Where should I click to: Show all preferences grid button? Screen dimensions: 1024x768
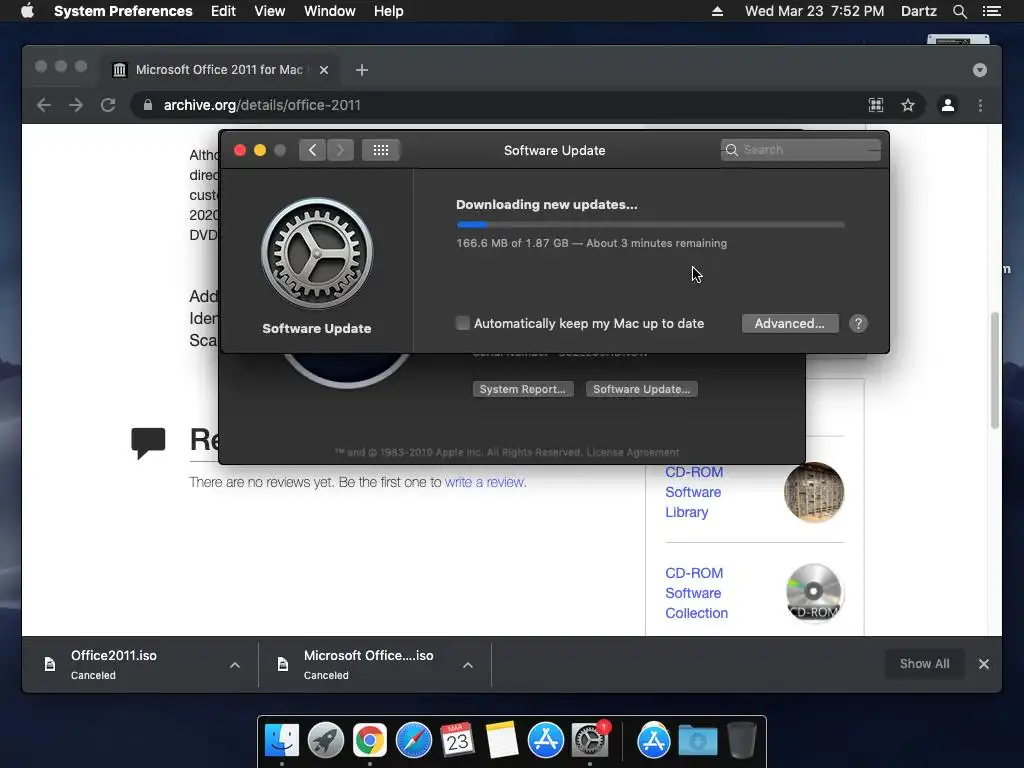(x=381, y=150)
